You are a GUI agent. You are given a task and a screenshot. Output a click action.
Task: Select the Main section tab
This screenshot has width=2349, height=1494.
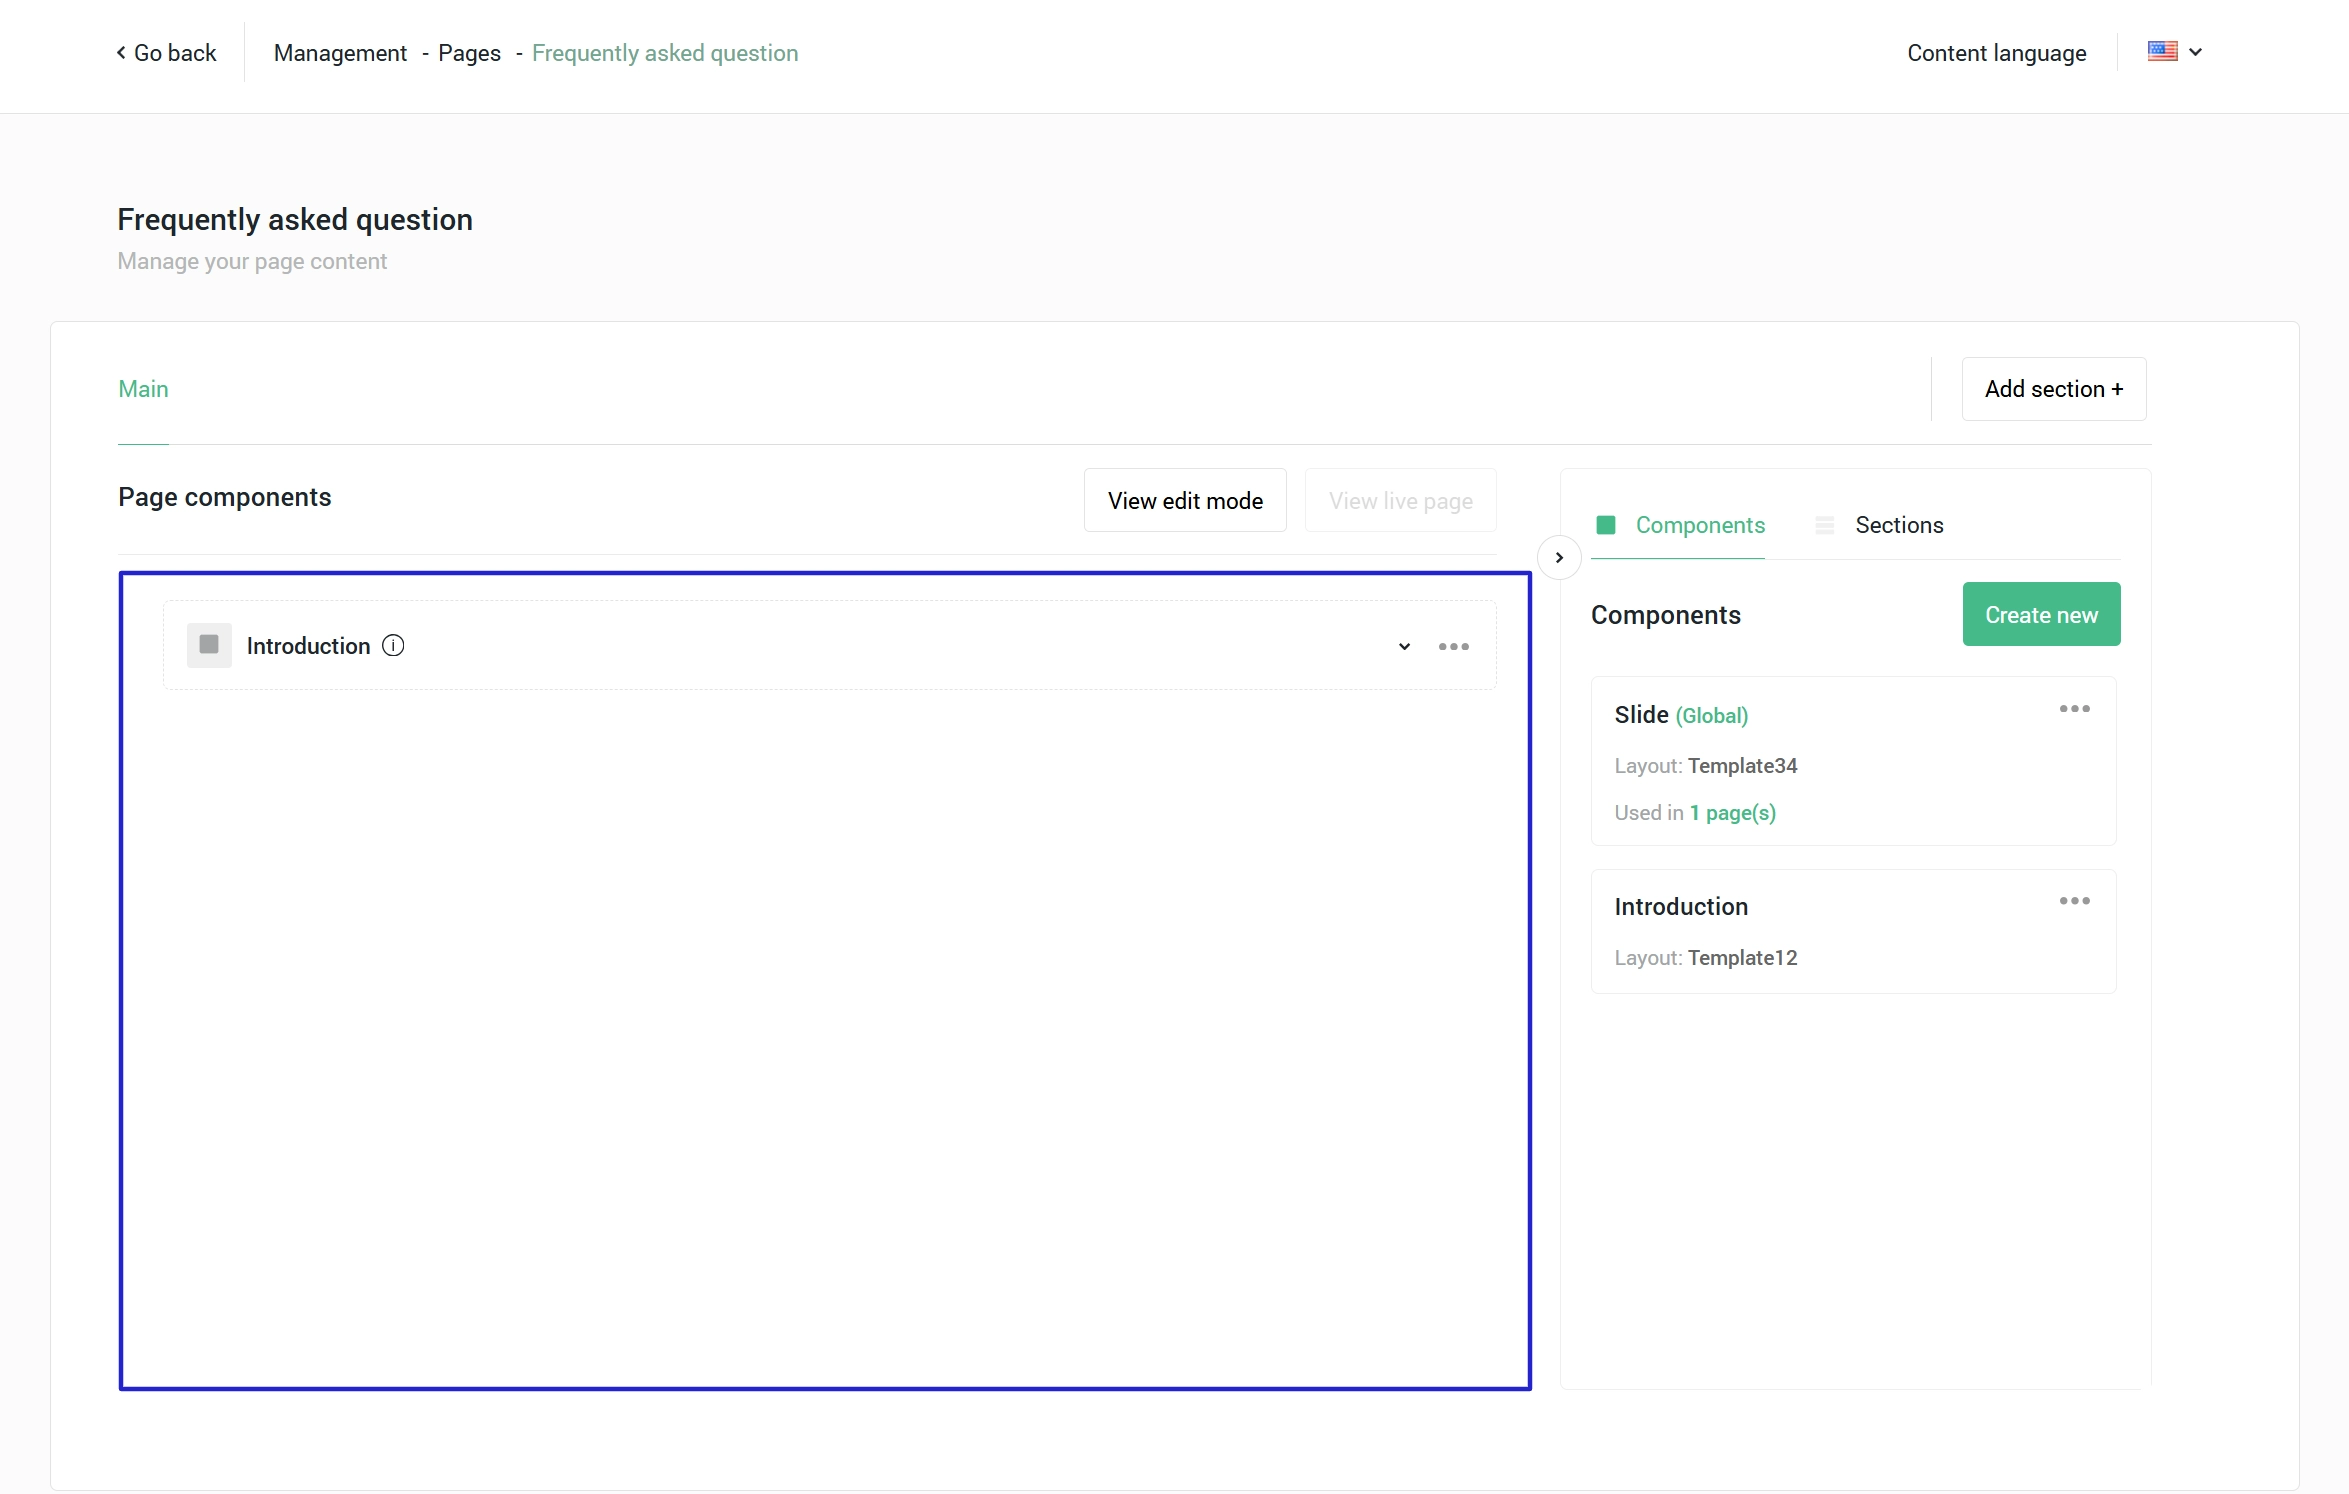(x=143, y=389)
